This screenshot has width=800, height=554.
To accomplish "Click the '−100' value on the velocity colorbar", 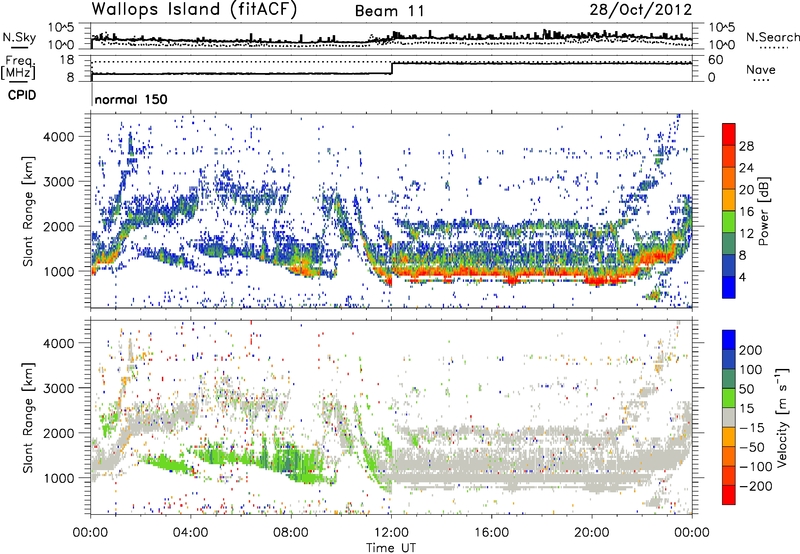I will 756,467.
